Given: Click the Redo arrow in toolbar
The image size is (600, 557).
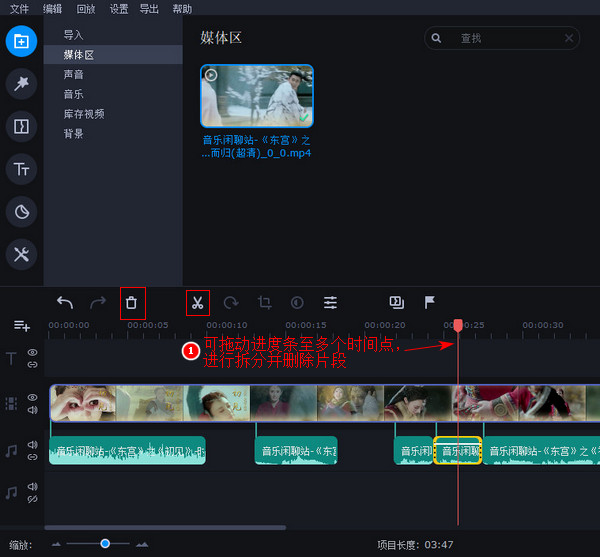Looking at the screenshot, I should pos(98,303).
